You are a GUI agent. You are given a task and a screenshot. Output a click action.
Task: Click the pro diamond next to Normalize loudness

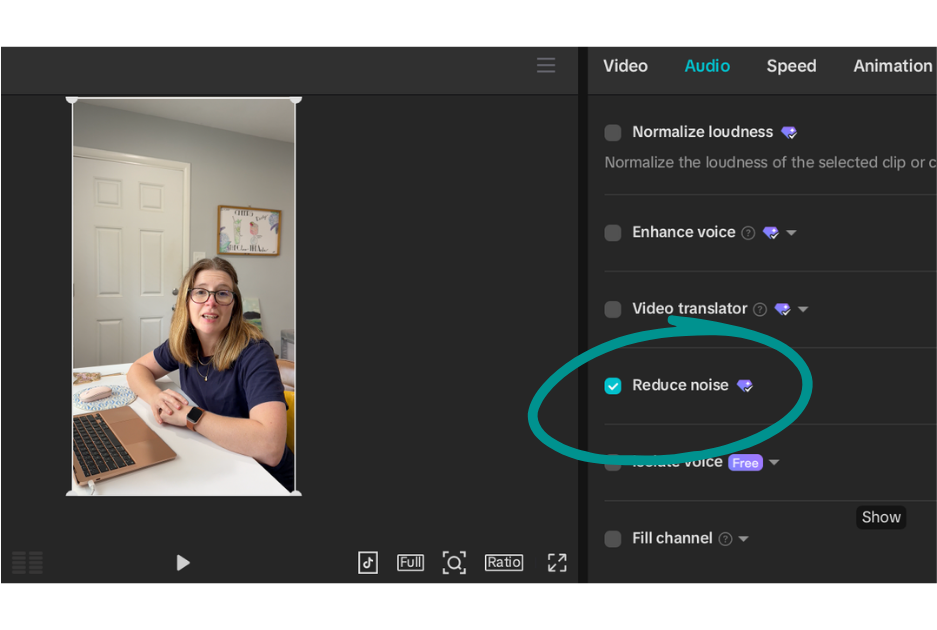point(789,133)
